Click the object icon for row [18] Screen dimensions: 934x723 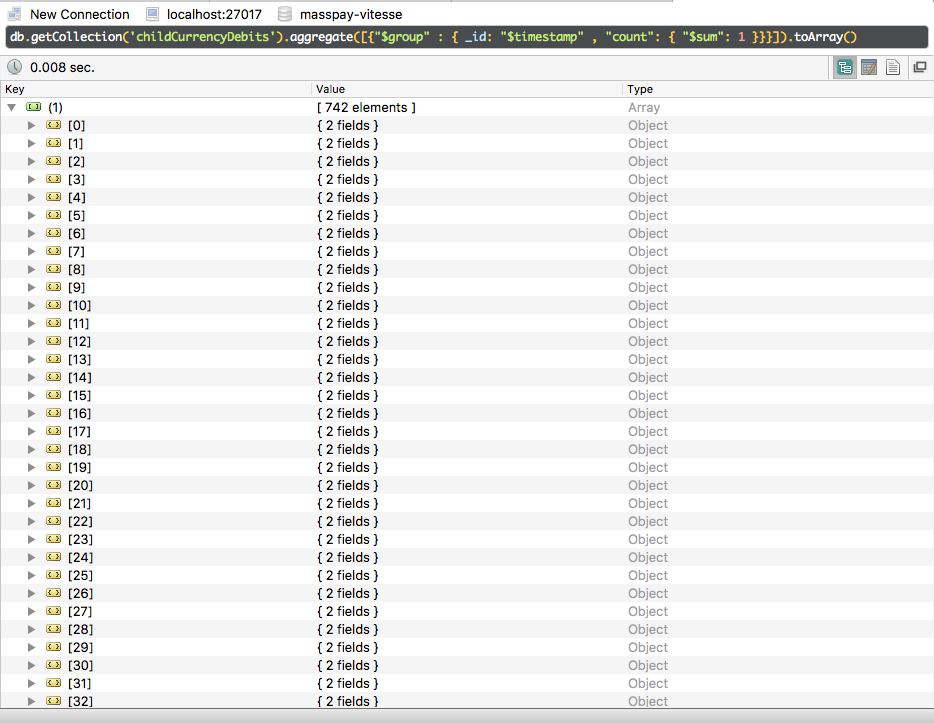[54, 449]
